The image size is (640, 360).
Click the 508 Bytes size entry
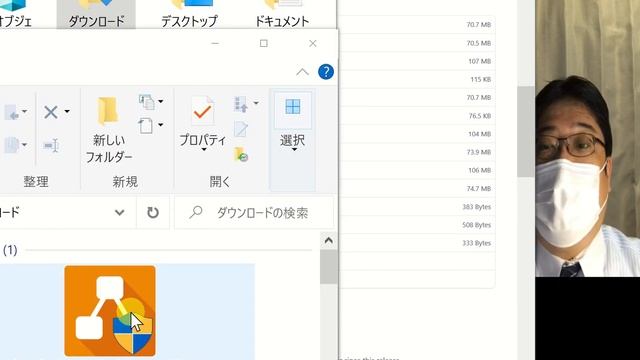coord(476,225)
